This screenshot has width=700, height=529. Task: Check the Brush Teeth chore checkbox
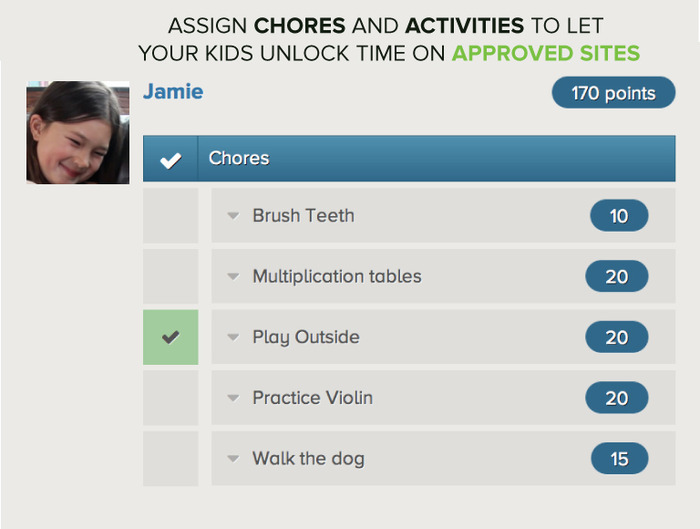click(170, 216)
